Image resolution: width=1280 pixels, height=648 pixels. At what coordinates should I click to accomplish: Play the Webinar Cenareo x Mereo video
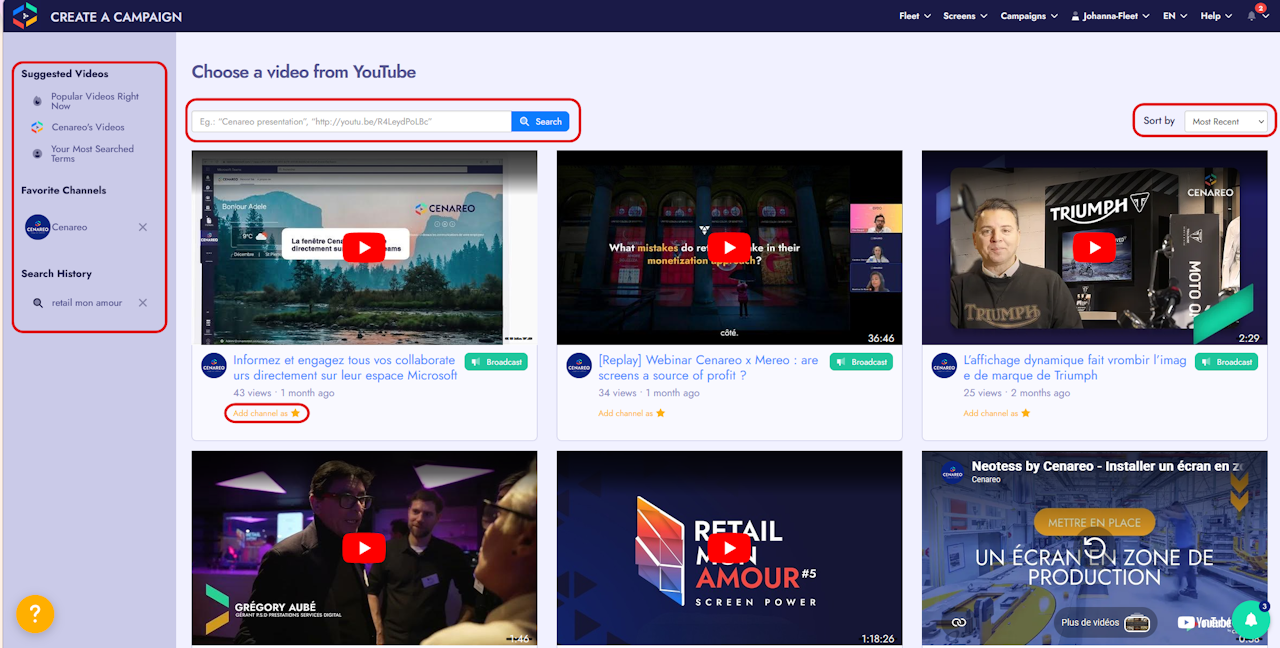coord(729,248)
